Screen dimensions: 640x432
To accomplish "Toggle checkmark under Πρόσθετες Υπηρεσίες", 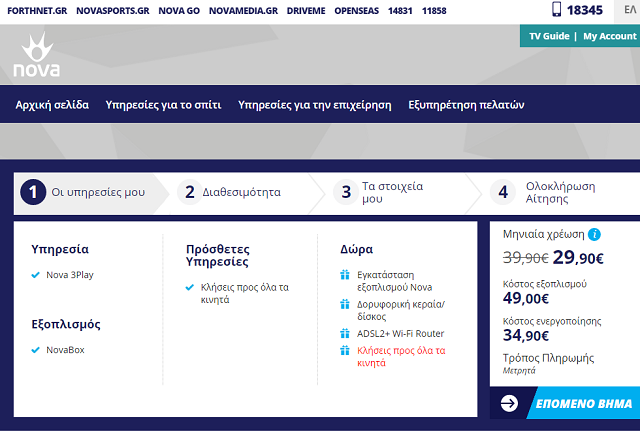I will 189,287.
